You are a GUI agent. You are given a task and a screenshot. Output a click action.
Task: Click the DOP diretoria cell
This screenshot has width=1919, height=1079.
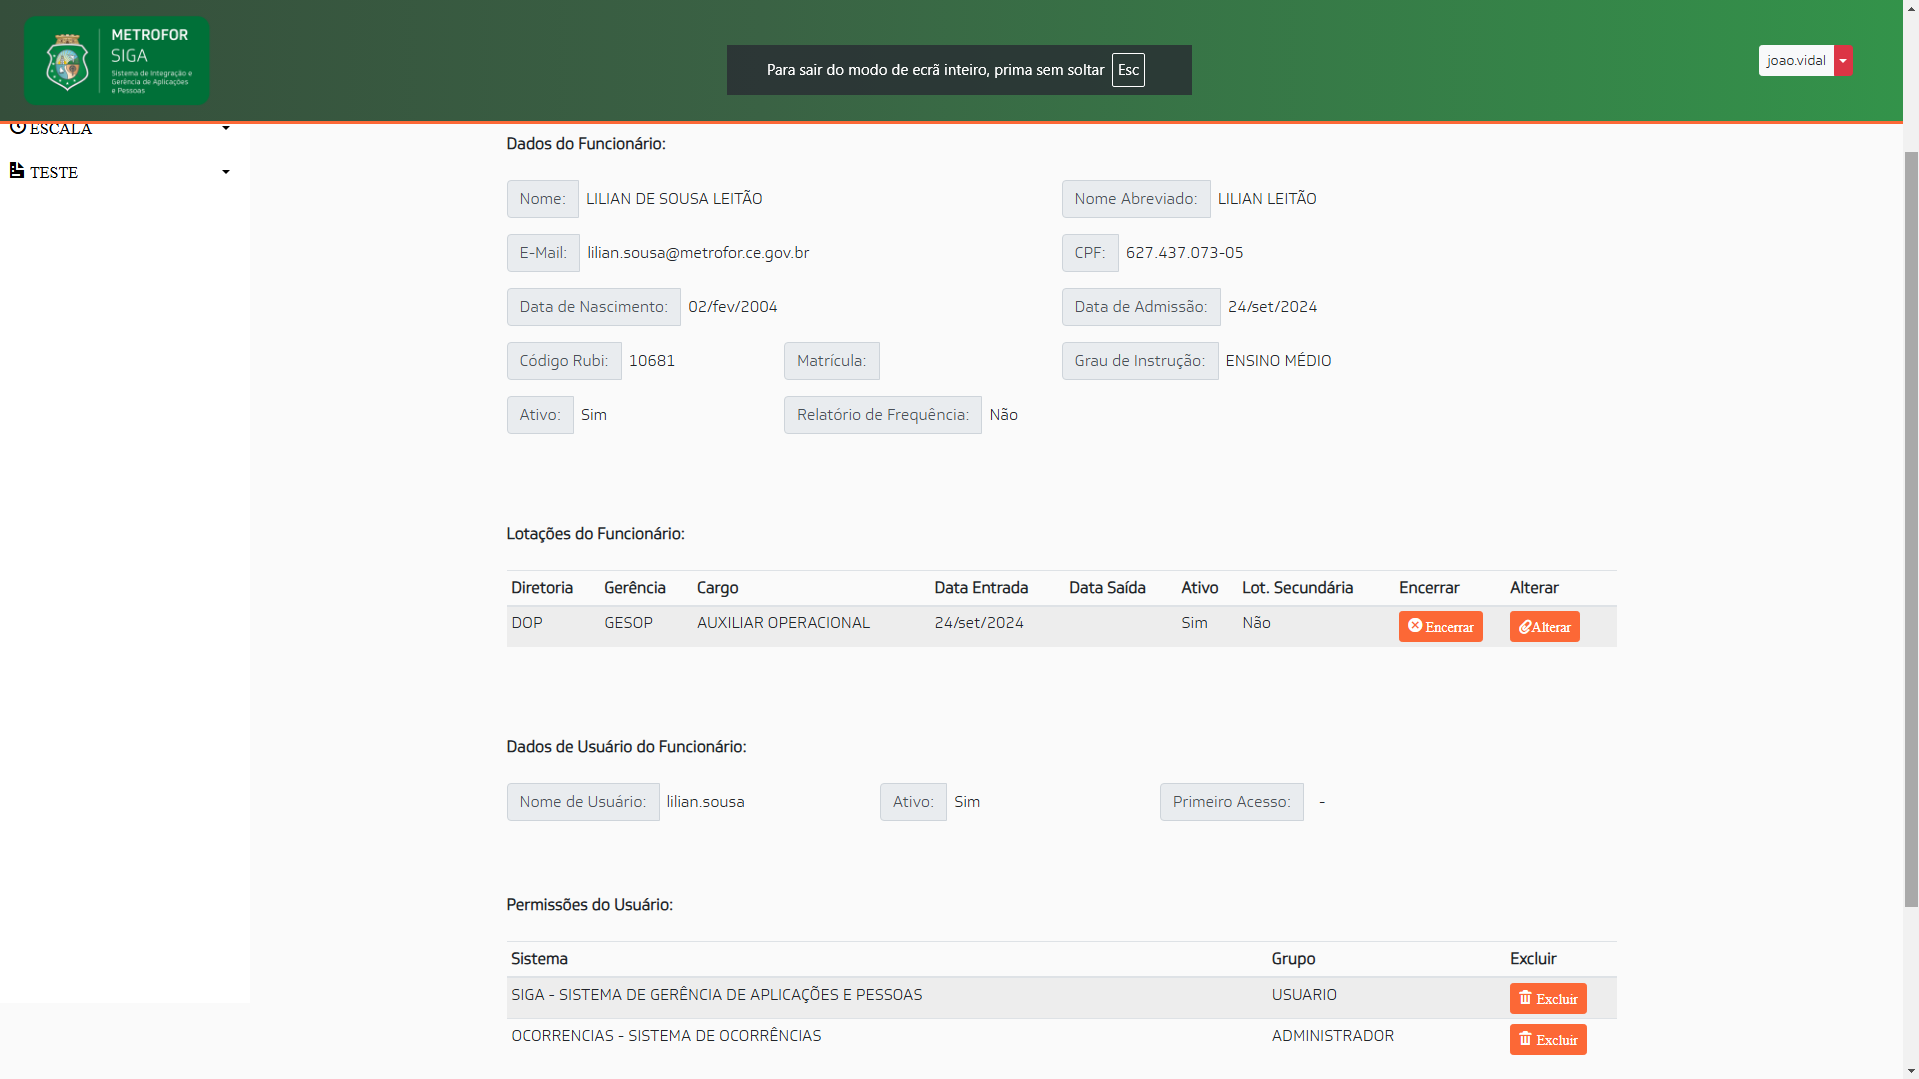point(527,623)
